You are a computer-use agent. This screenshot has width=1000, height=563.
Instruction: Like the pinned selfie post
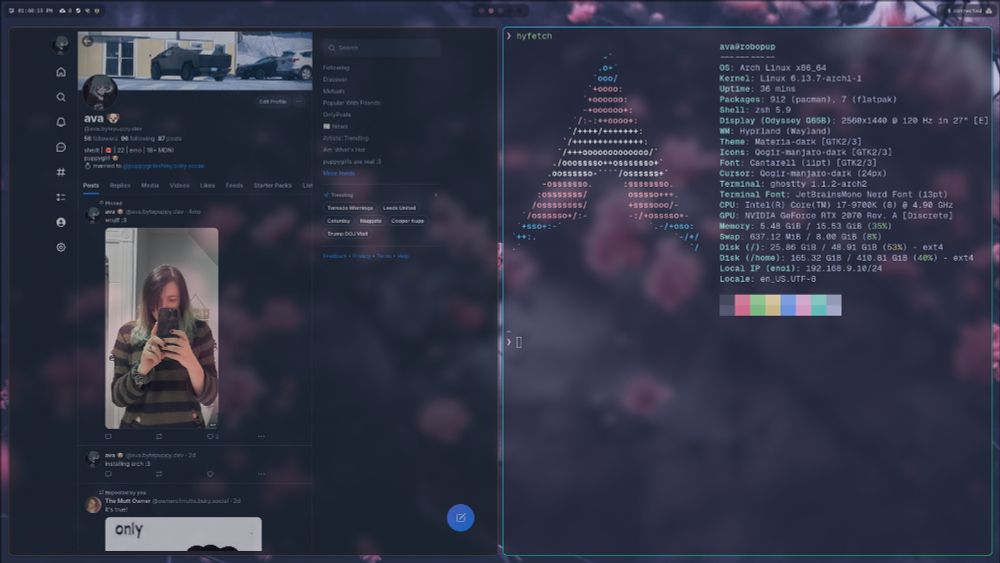coord(212,437)
